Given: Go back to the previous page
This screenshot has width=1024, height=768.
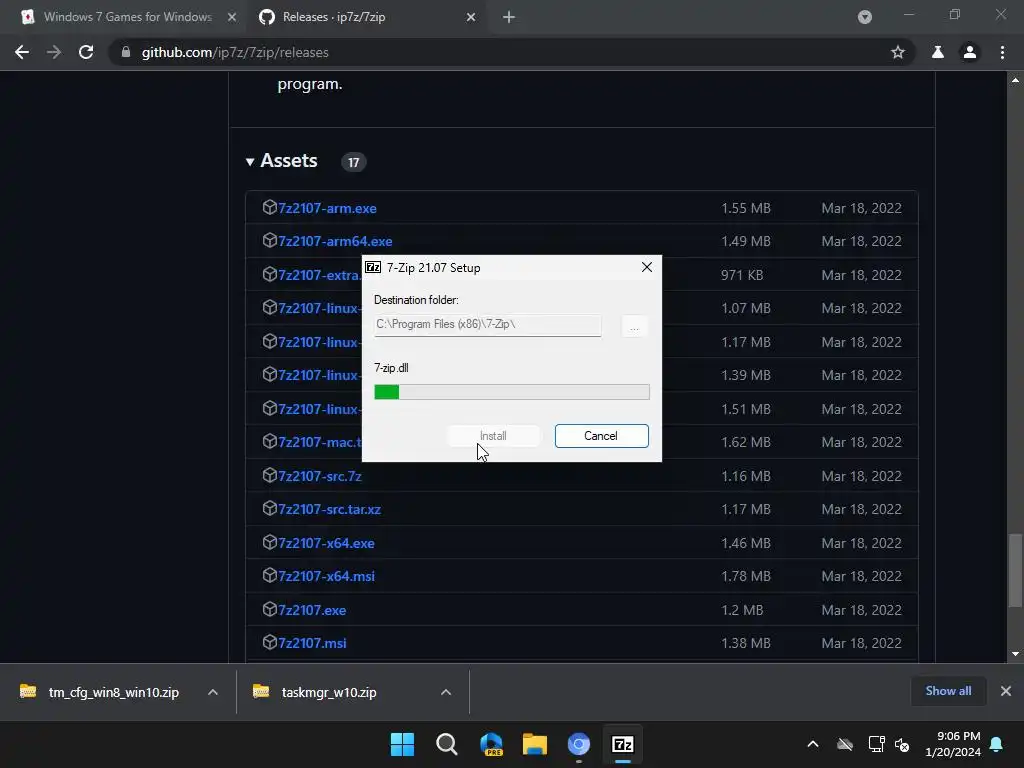Looking at the screenshot, I should point(22,52).
